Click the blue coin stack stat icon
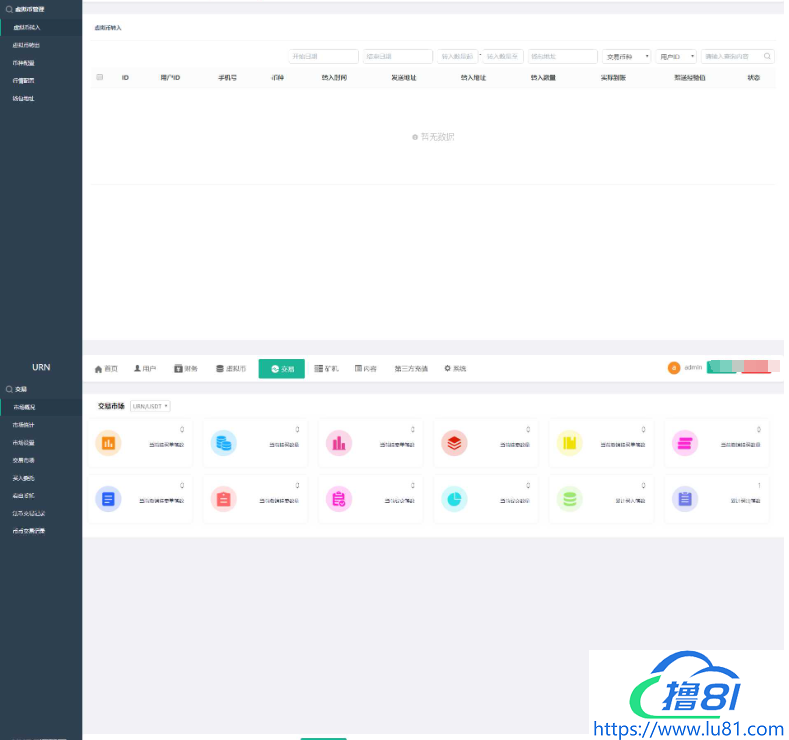The image size is (789, 740). (x=223, y=442)
